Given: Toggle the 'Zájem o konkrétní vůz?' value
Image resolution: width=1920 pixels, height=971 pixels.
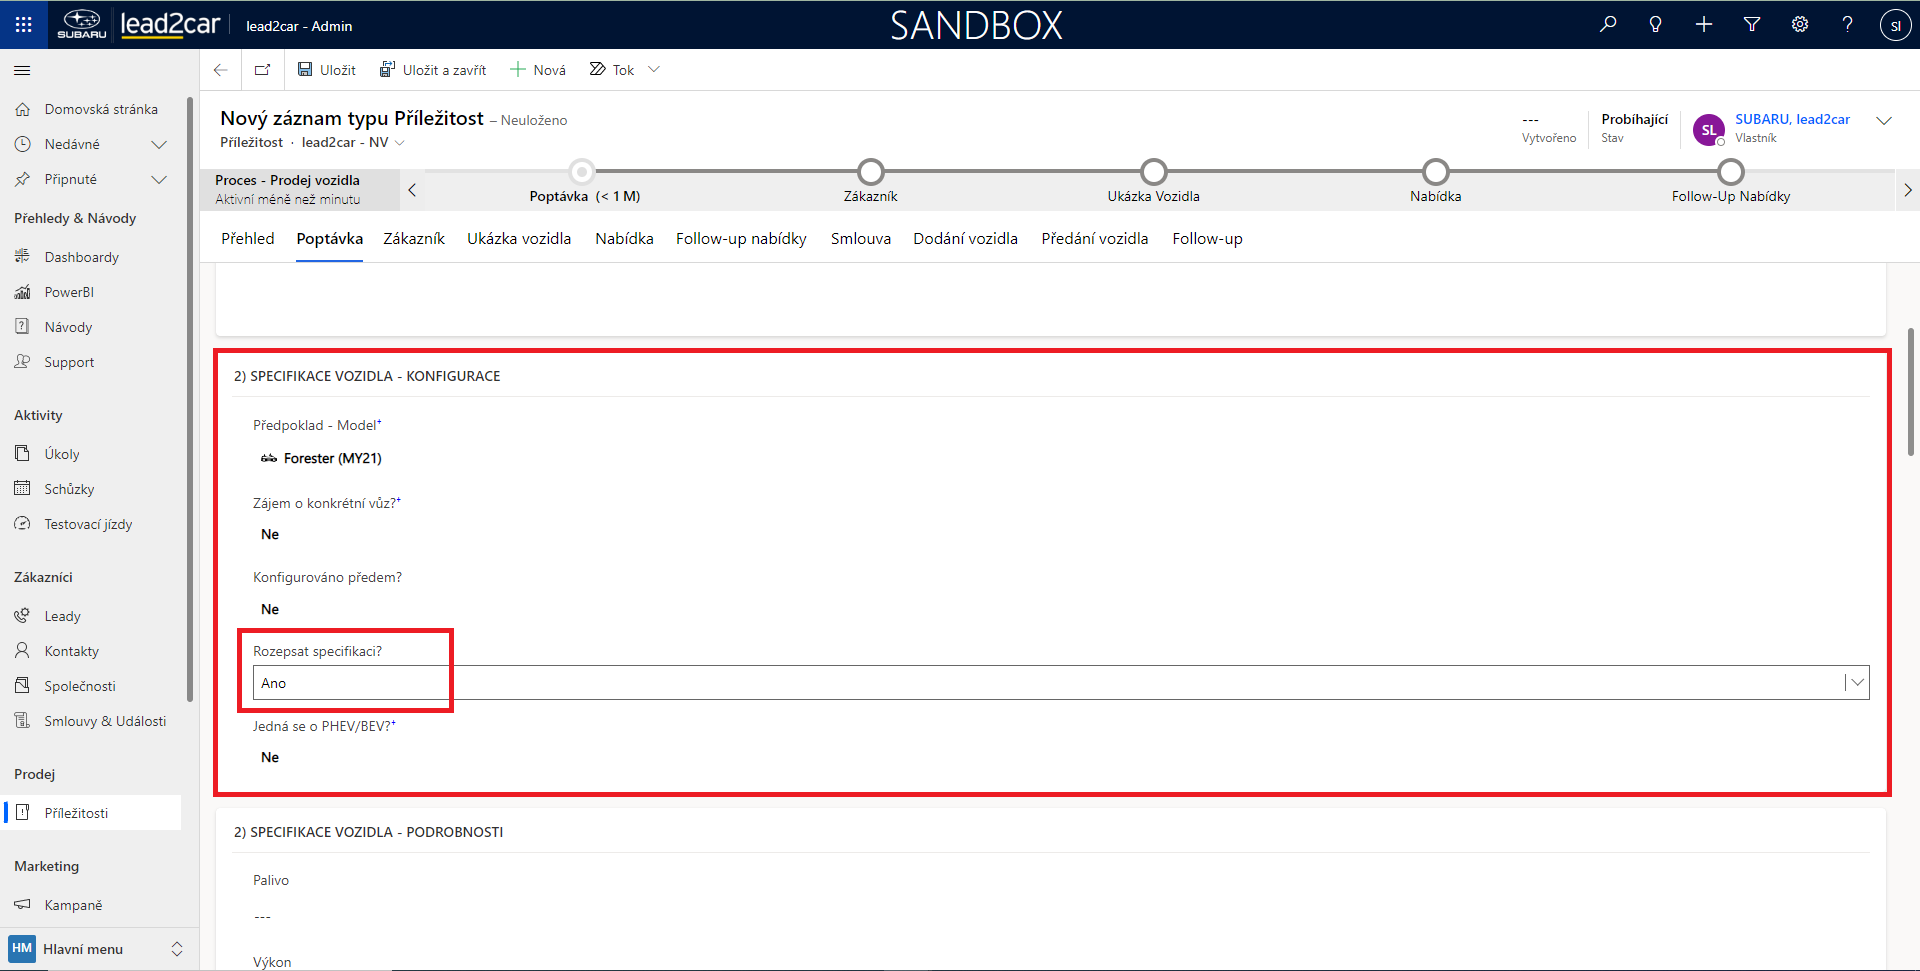Looking at the screenshot, I should tap(270, 535).
